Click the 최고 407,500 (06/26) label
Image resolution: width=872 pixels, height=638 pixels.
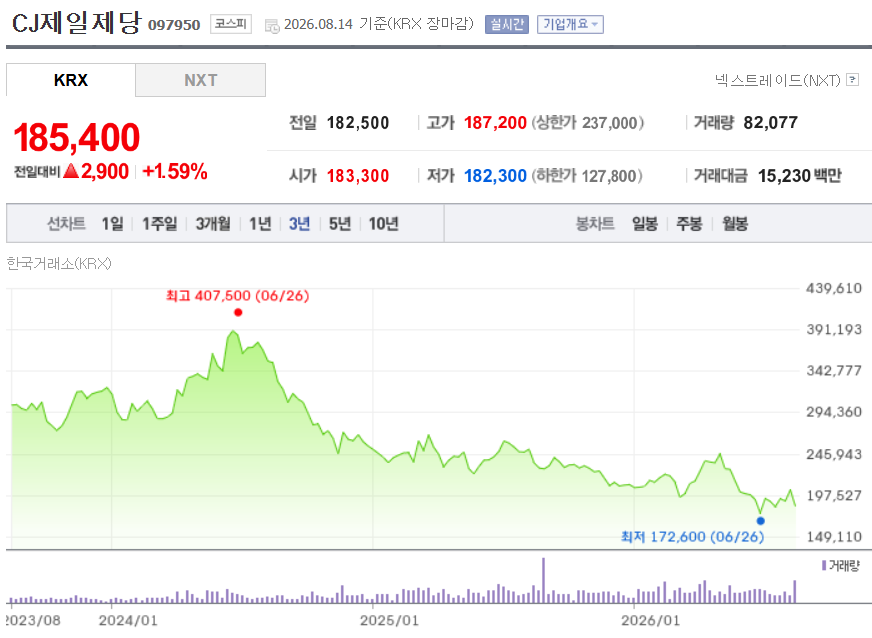237,295
